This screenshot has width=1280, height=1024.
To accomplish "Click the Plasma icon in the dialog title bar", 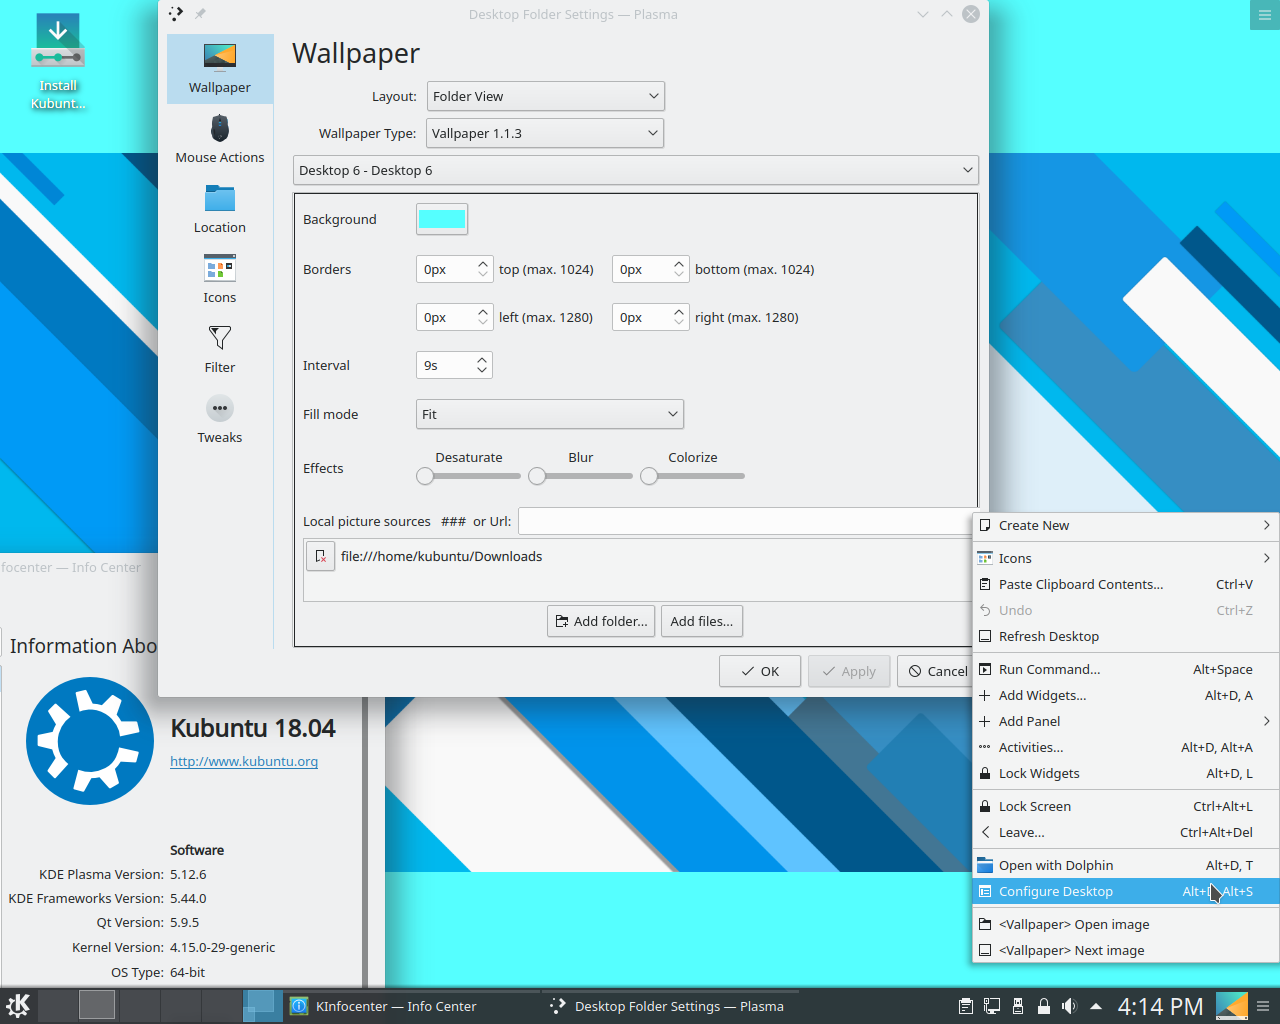I will [x=176, y=14].
